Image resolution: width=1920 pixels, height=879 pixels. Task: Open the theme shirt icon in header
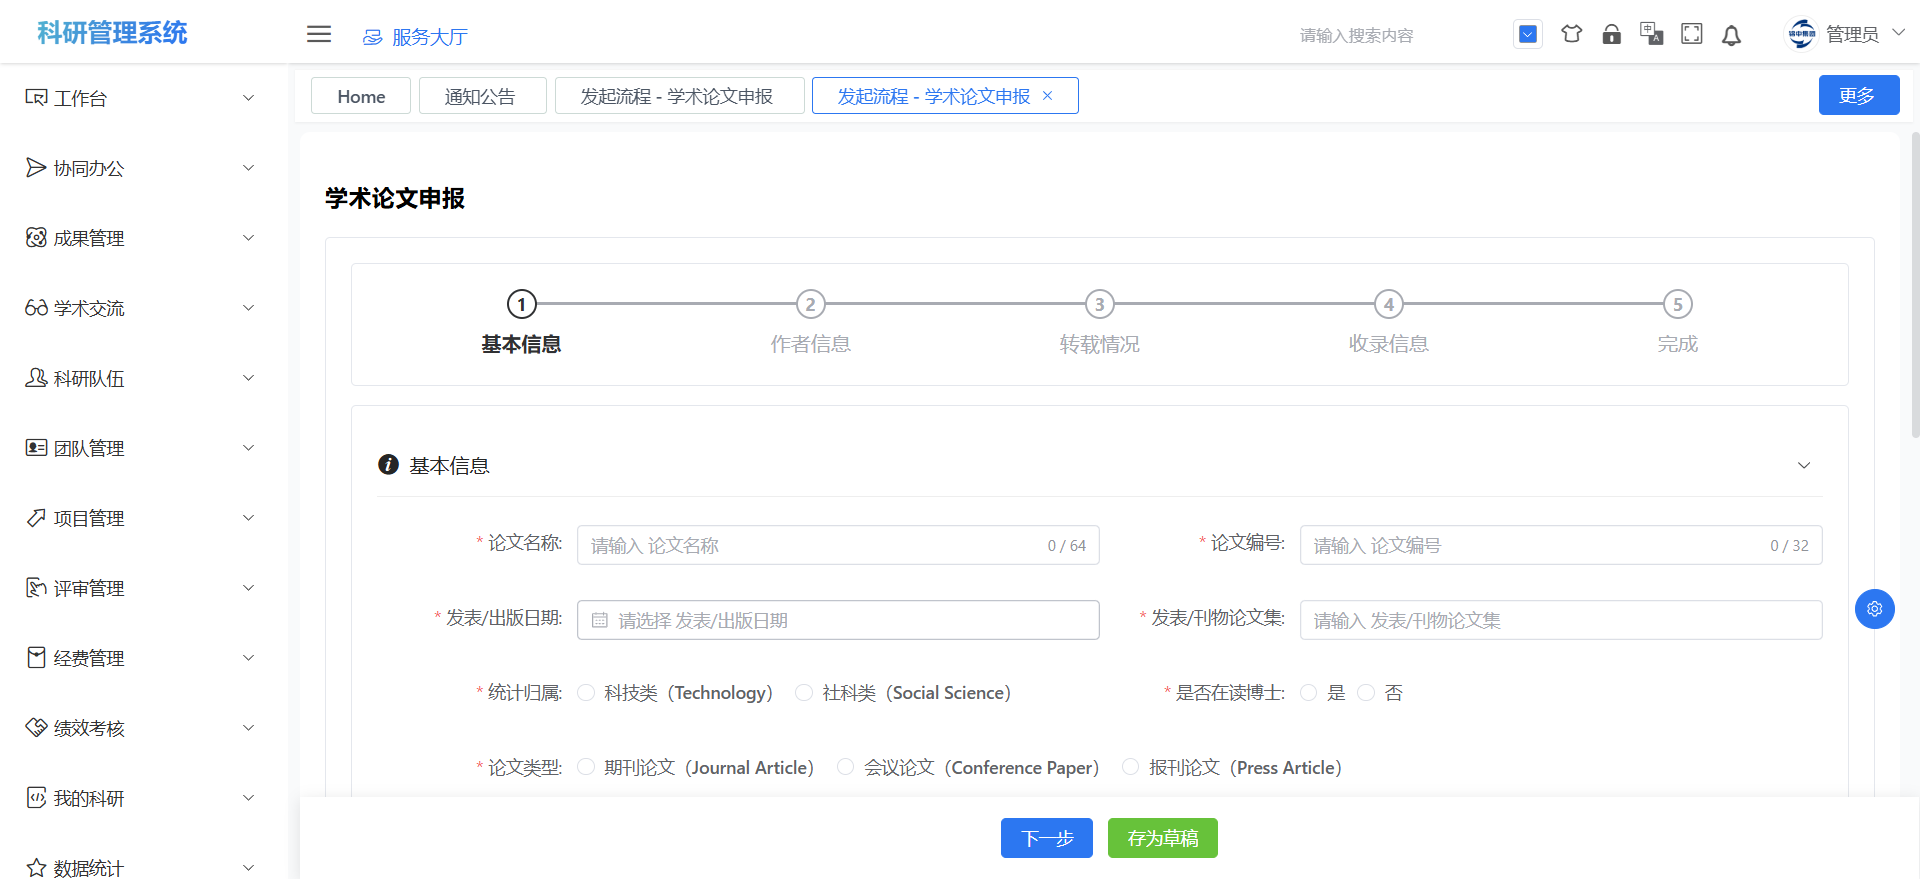point(1571,34)
